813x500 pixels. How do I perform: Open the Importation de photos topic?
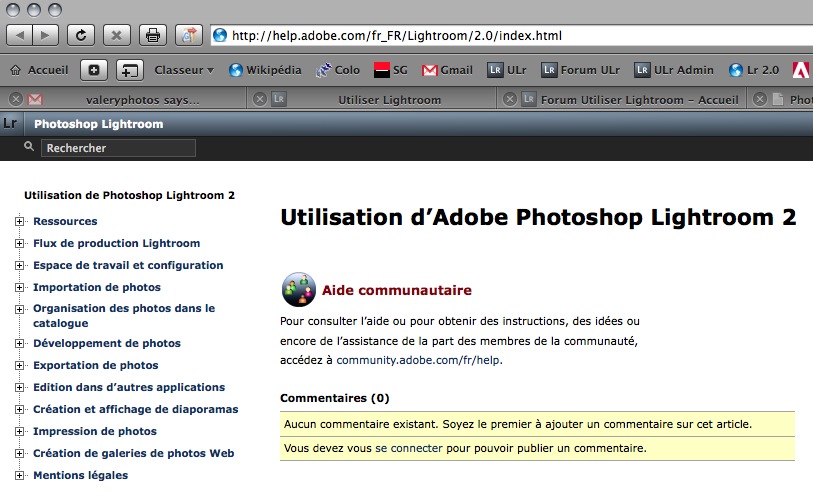pyautogui.click(x=97, y=287)
